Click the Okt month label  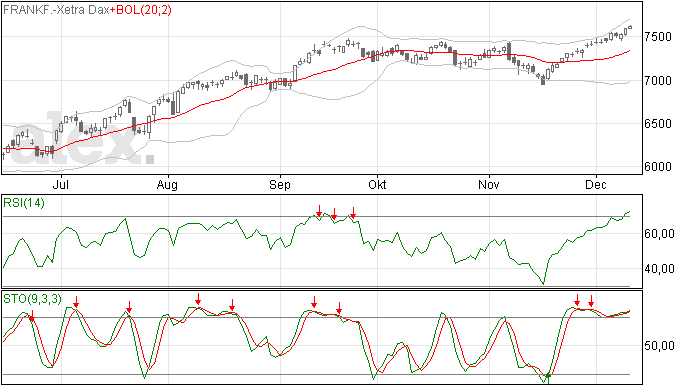point(377,184)
